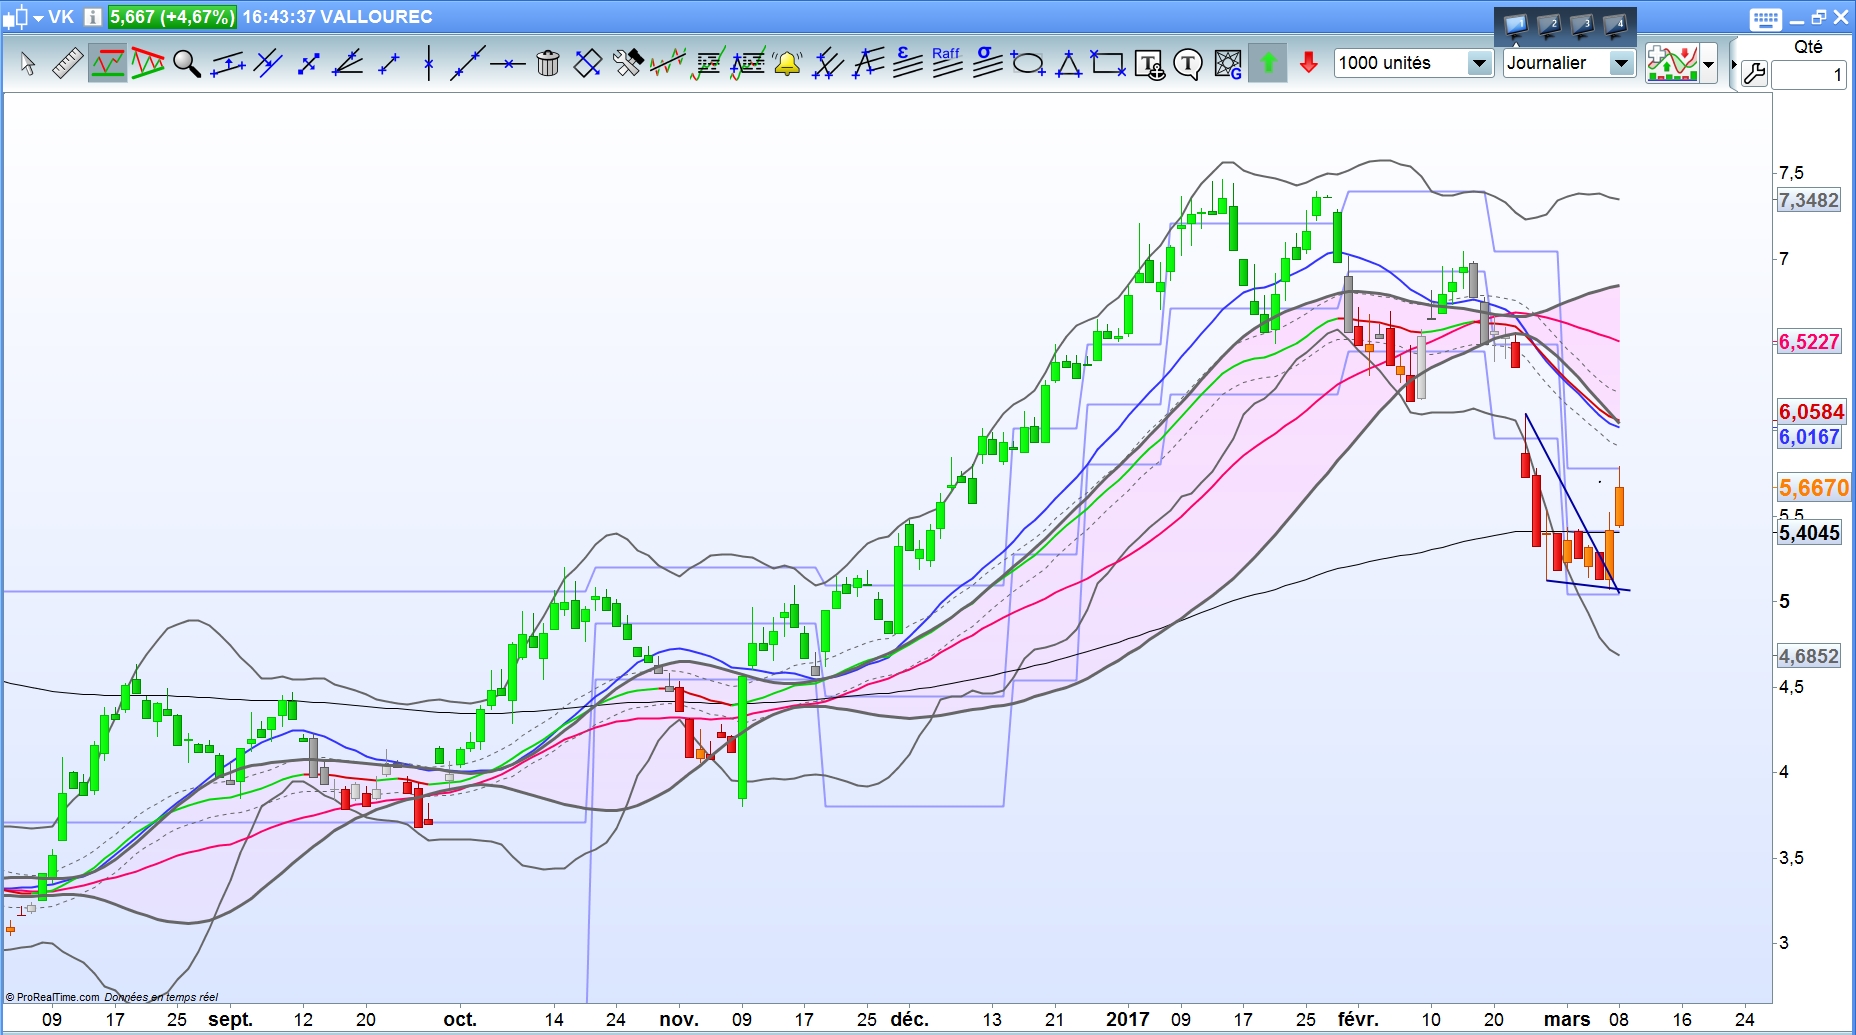Open the wrench settings beside Qté
Screen dimensions: 1856x1035
1754,74
